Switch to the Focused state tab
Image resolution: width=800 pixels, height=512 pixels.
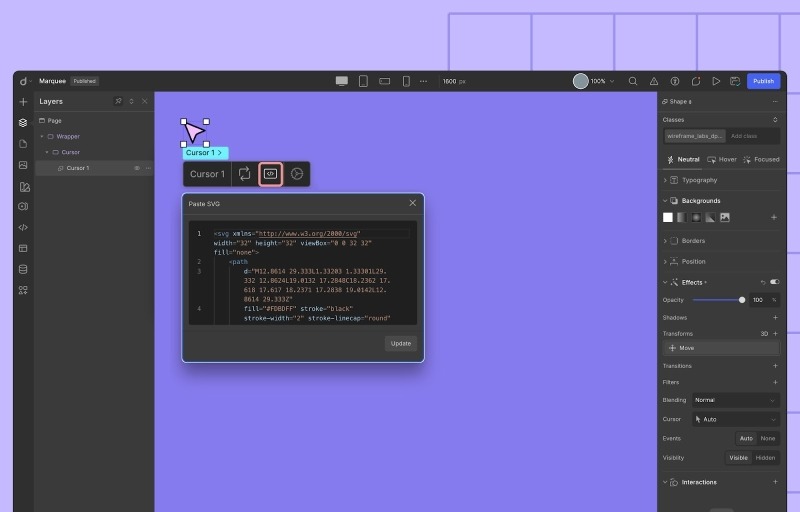[x=761, y=159]
